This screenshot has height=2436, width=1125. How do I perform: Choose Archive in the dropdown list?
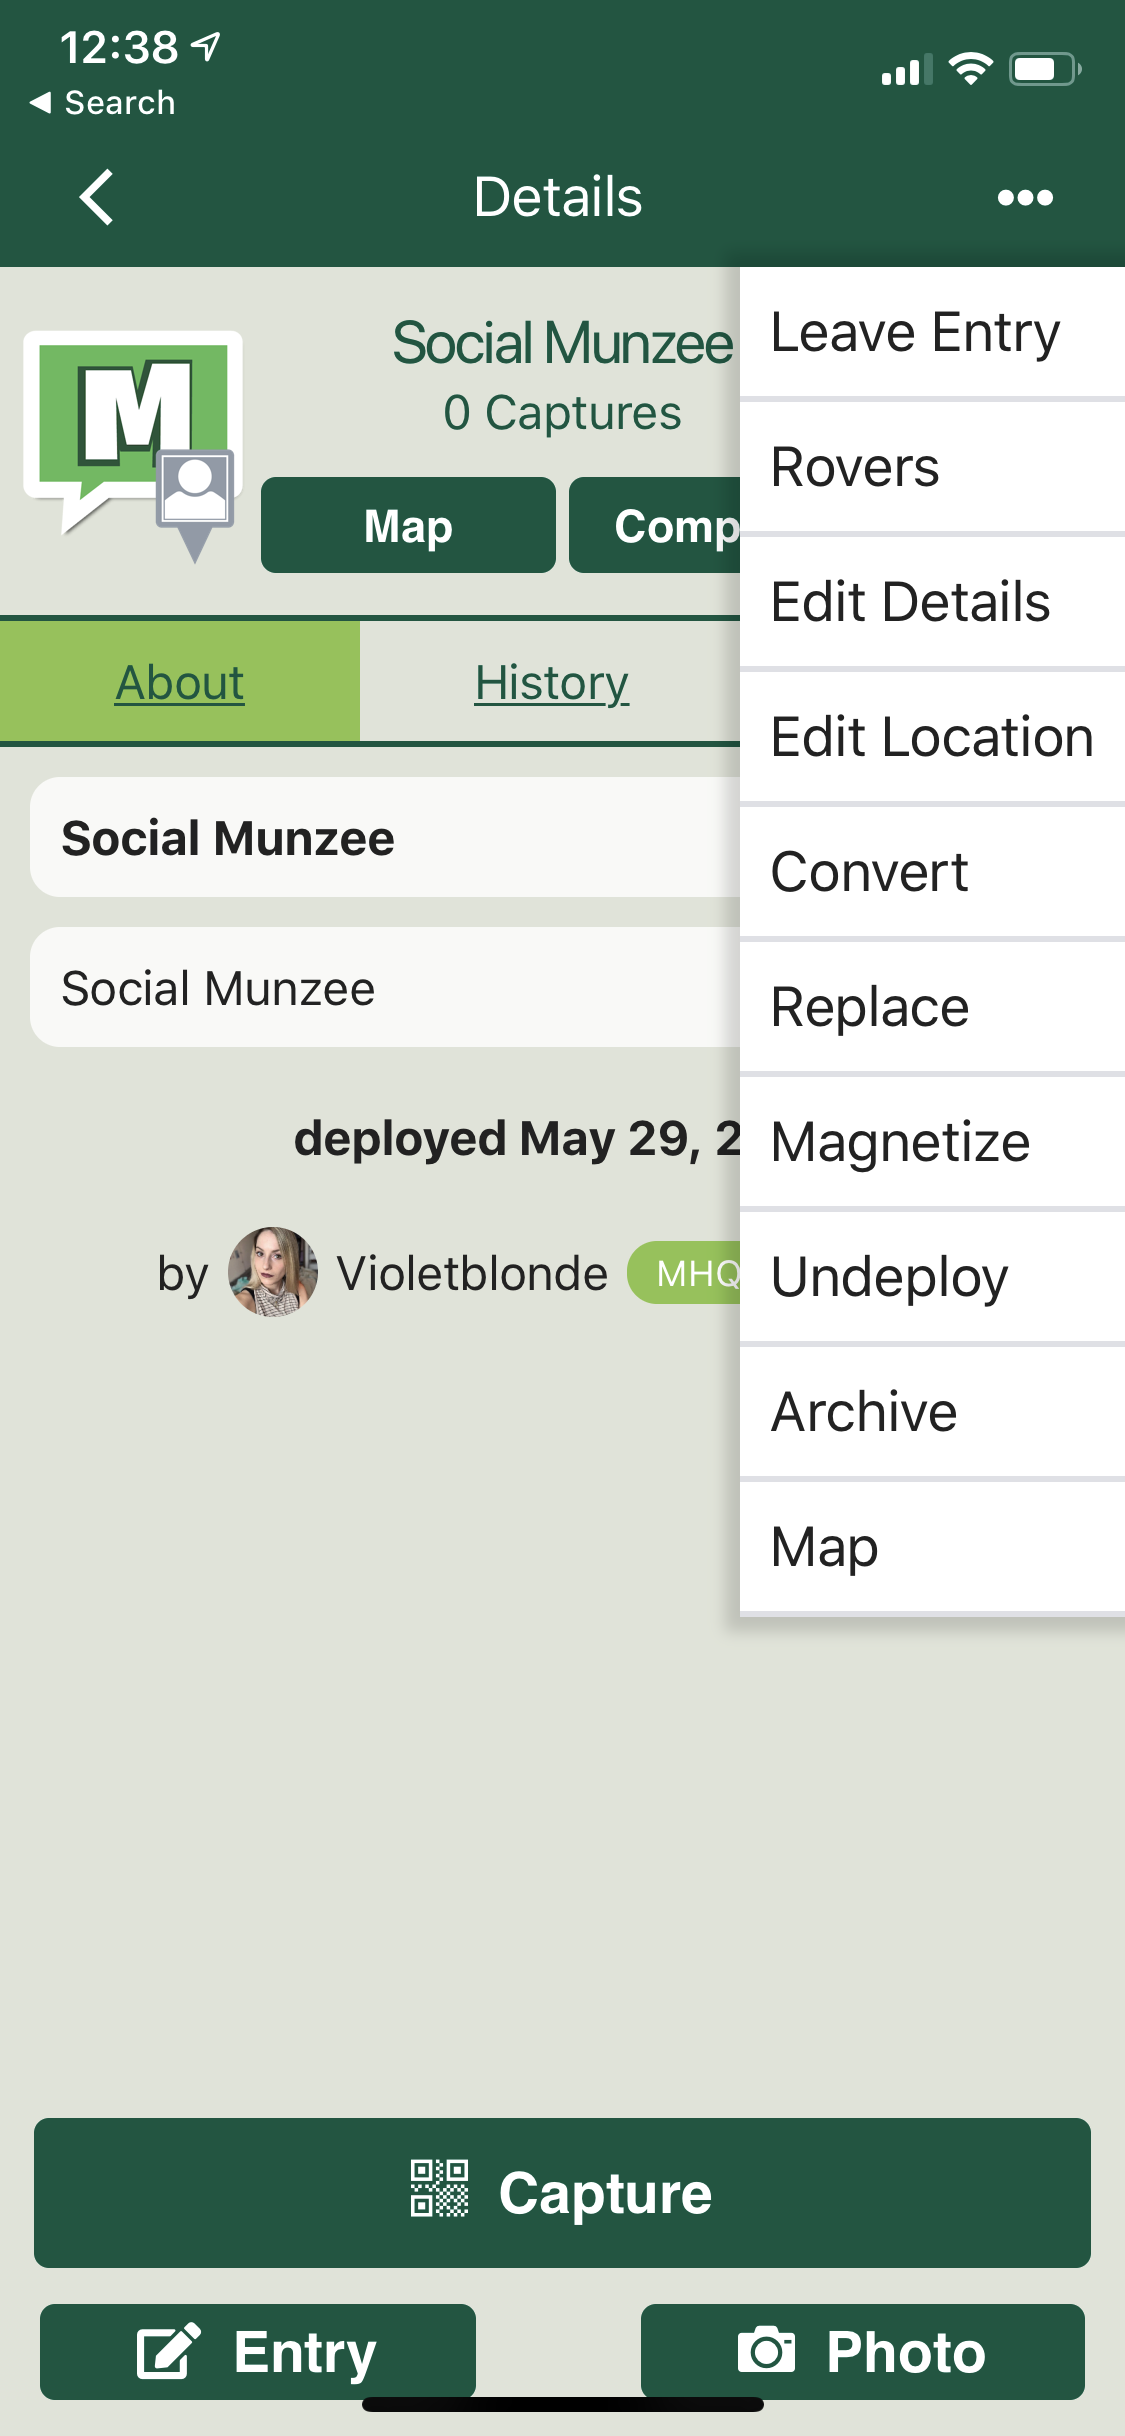click(932, 1412)
